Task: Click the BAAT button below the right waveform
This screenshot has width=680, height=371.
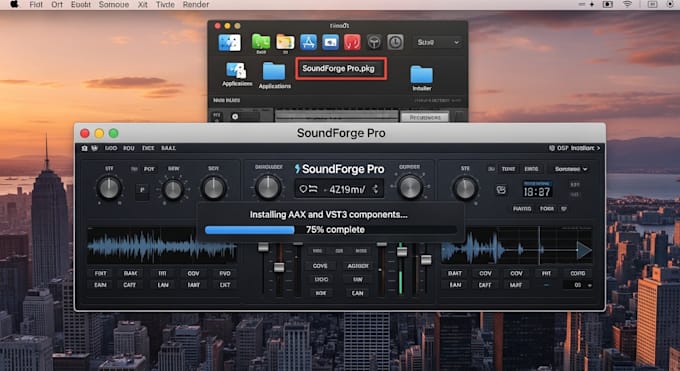Action: coord(454,273)
